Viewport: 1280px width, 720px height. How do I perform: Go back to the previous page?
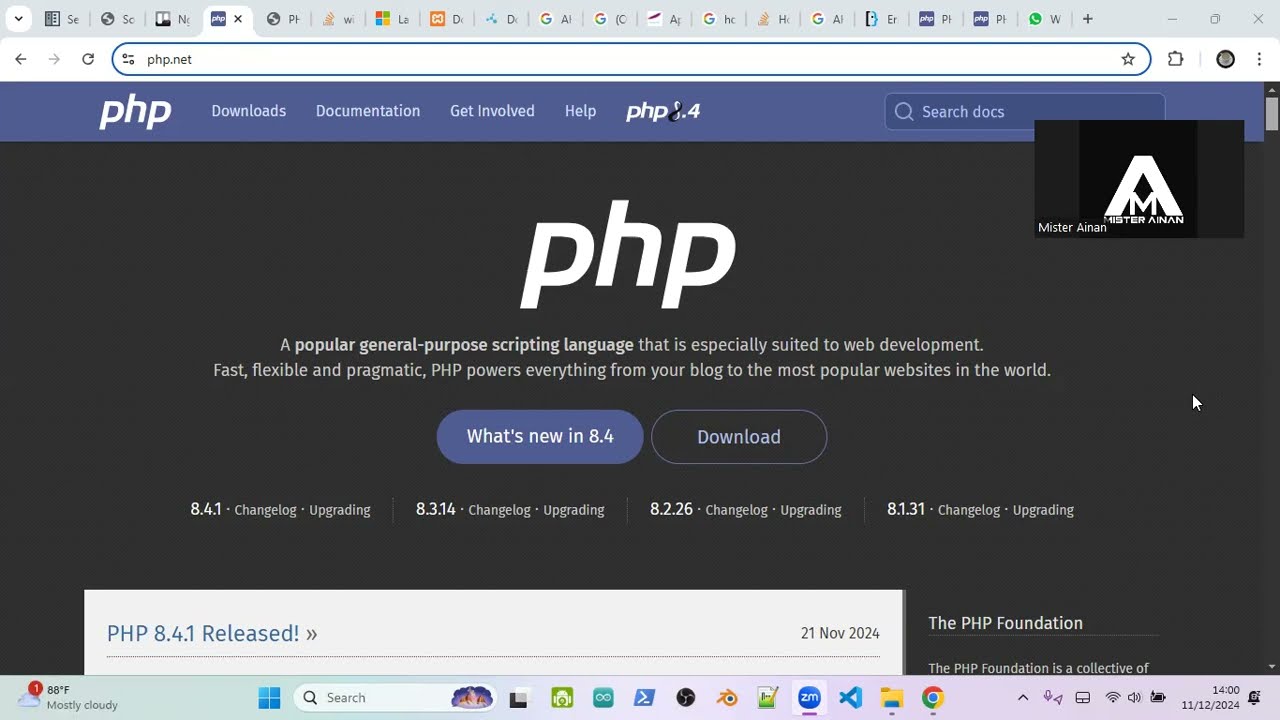pyautogui.click(x=21, y=59)
